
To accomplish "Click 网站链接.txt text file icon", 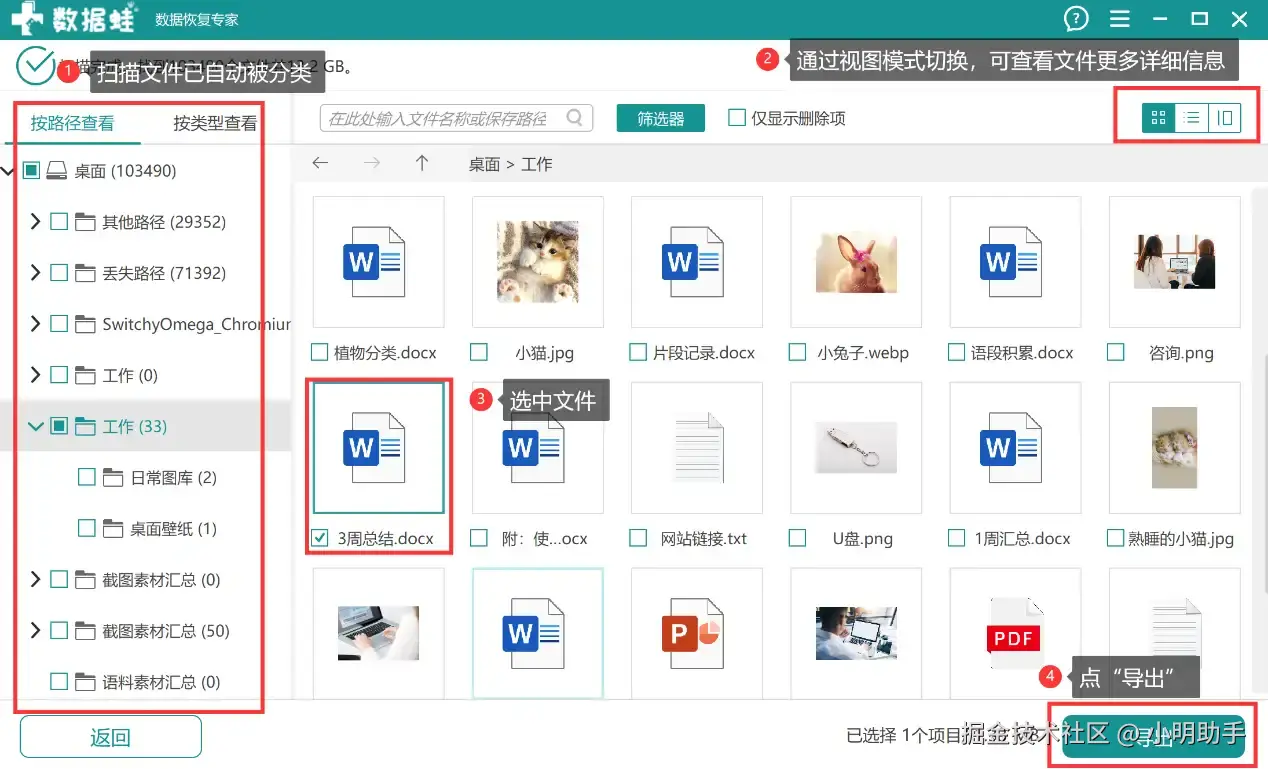I will (x=697, y=447).
